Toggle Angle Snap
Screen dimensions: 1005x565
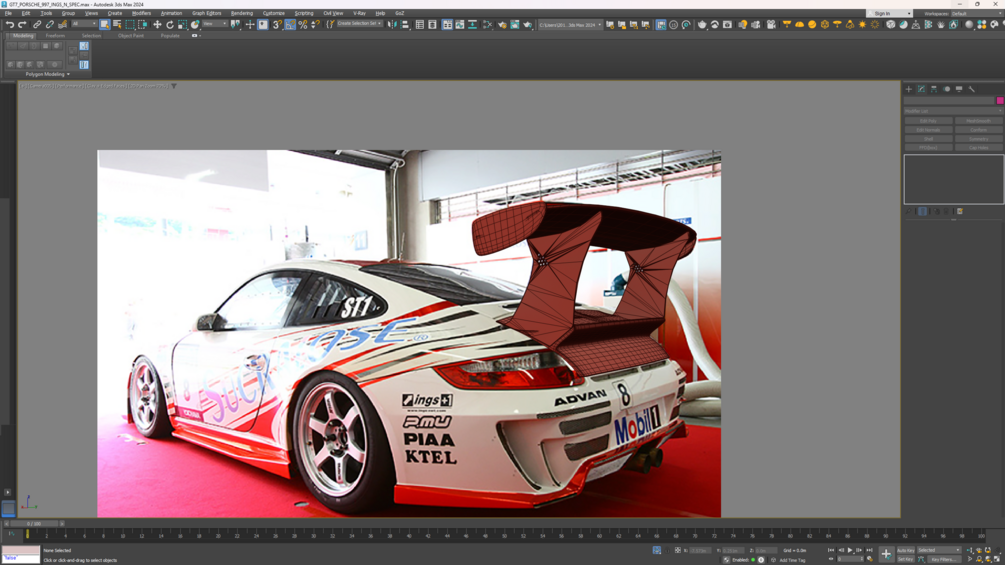click(x=290, y=24)
